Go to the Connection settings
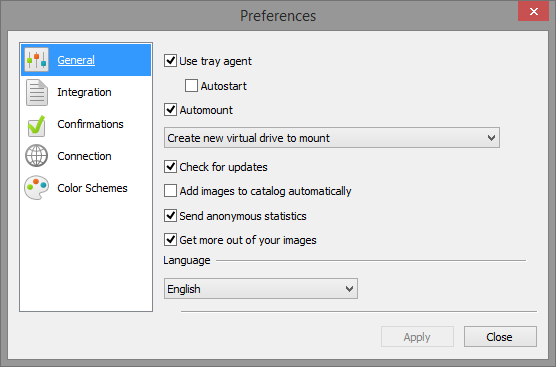This screenshot has height=367, width=556. point(84,156)
